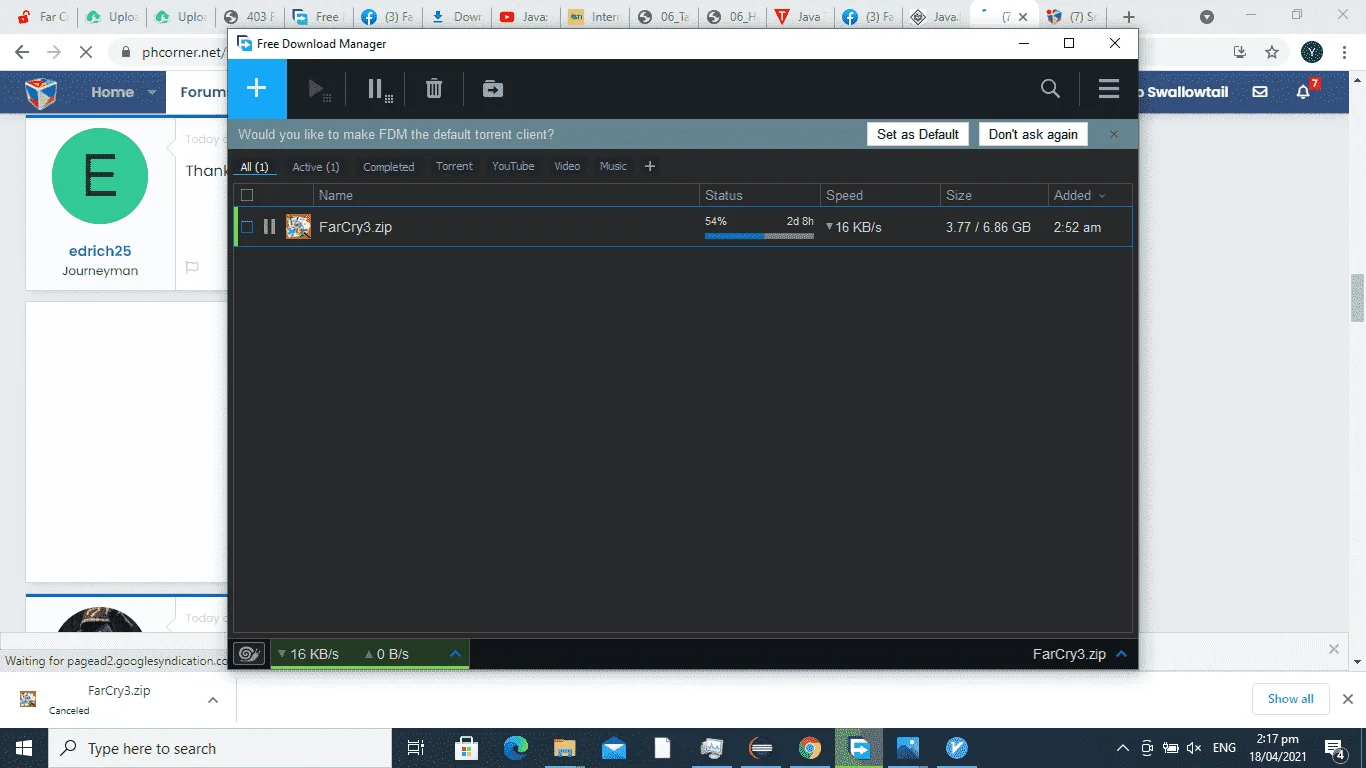Open phcorner inbox envelope icon
Image resolution: width=1366 pixels, height=768 pixels.
point(1260,92)
